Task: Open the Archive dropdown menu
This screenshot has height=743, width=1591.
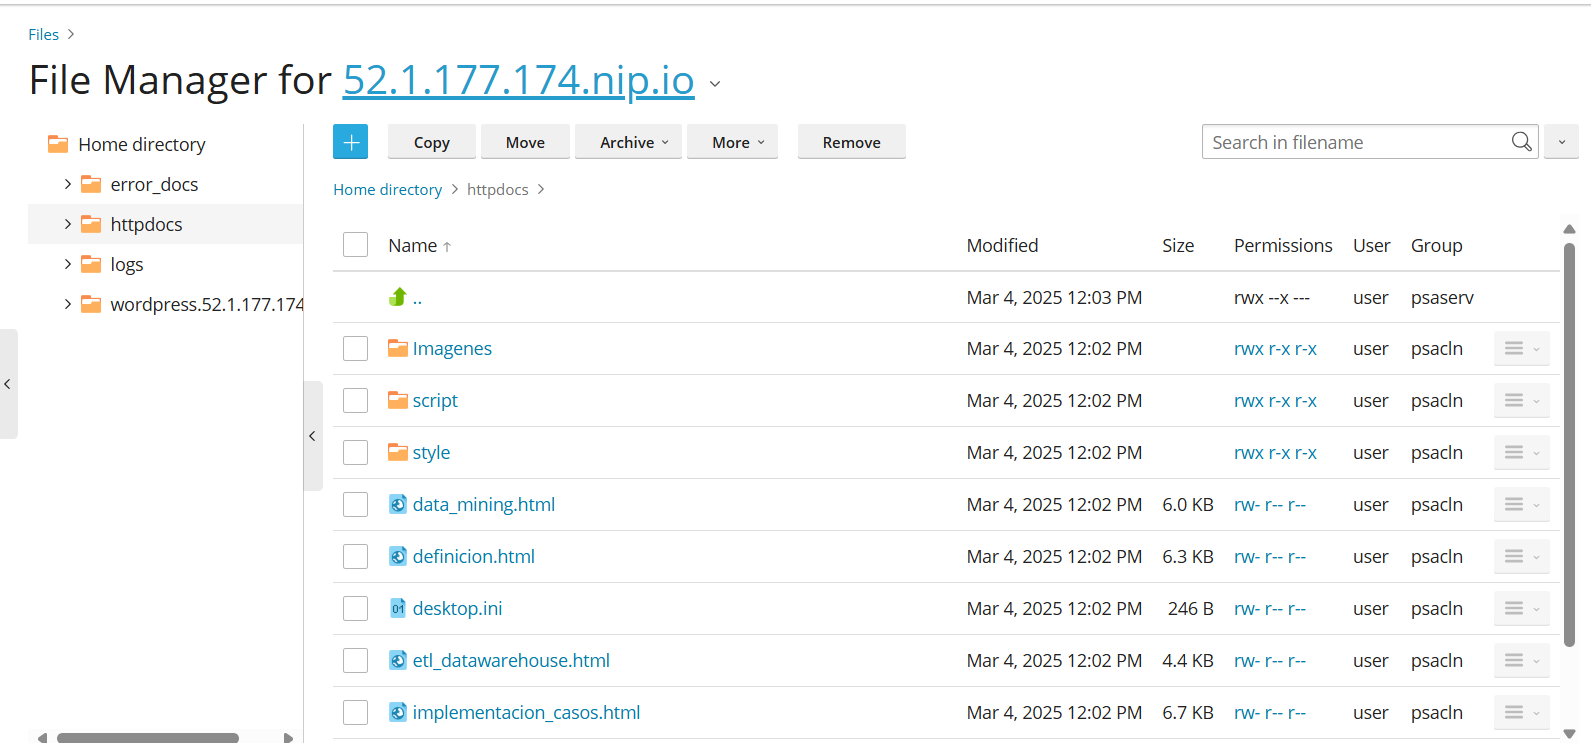Action: click(634, 142)
